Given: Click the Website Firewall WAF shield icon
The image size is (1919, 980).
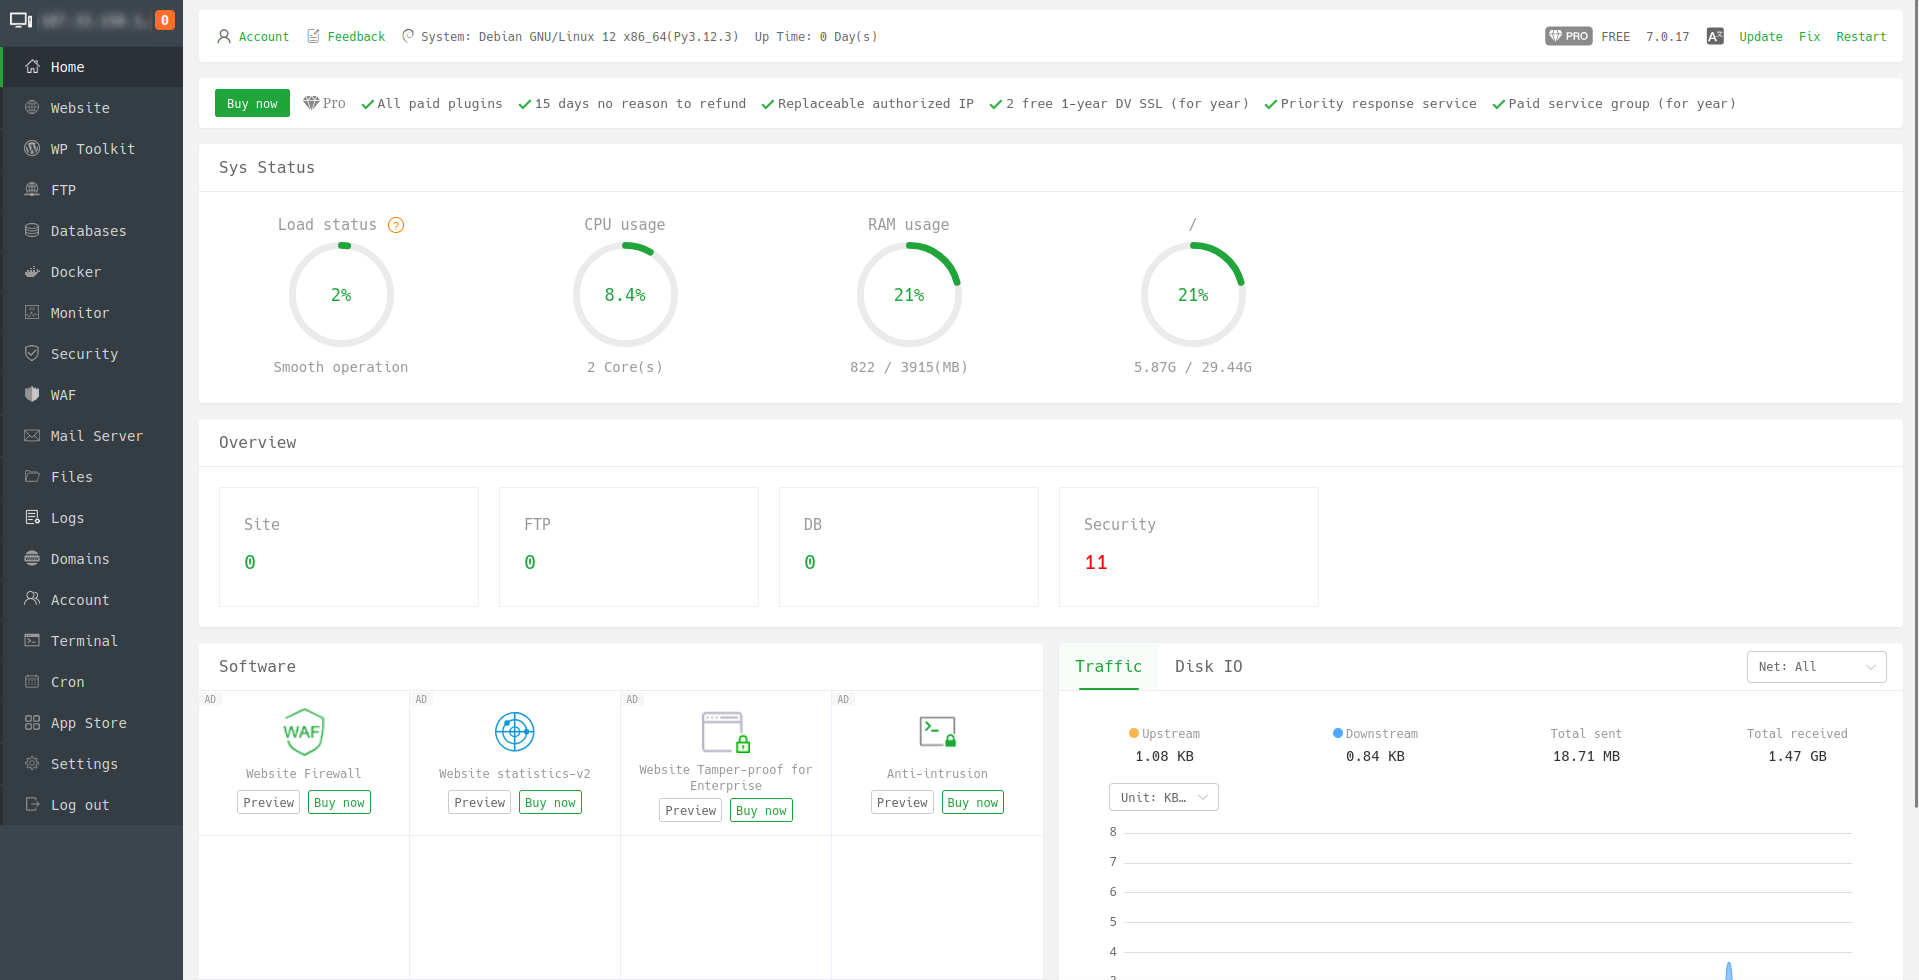Looking at the screenshot, I should pos(303,732).
